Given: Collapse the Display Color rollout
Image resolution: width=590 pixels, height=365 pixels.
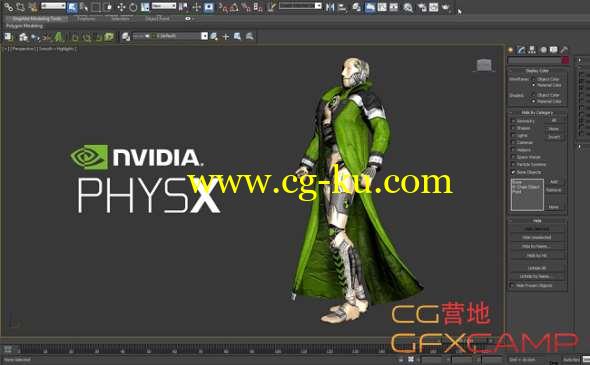Looking at the screenshot, I should [537, 71].
